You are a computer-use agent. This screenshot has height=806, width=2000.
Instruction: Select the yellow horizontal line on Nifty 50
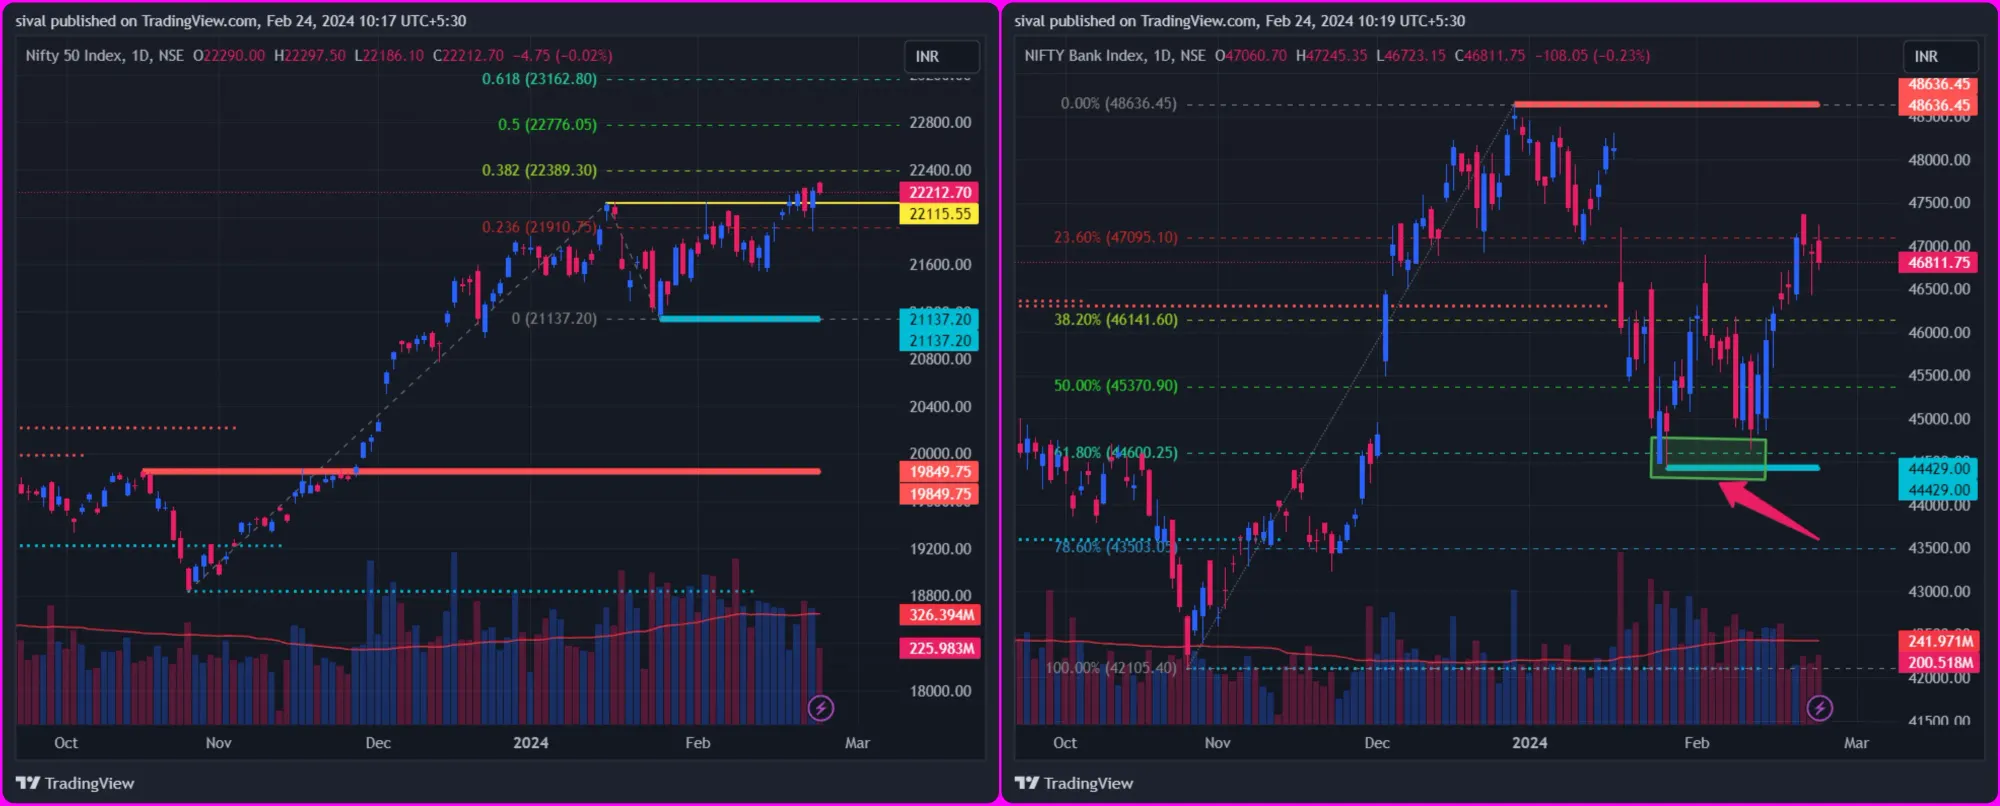pyautogui.click(x=752, y=204)
